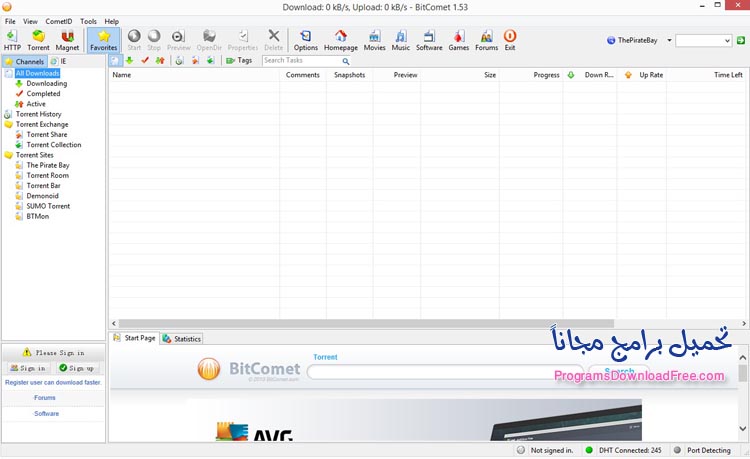
Task: Click the horizontal scrollbar of task list
Action: 366,323
